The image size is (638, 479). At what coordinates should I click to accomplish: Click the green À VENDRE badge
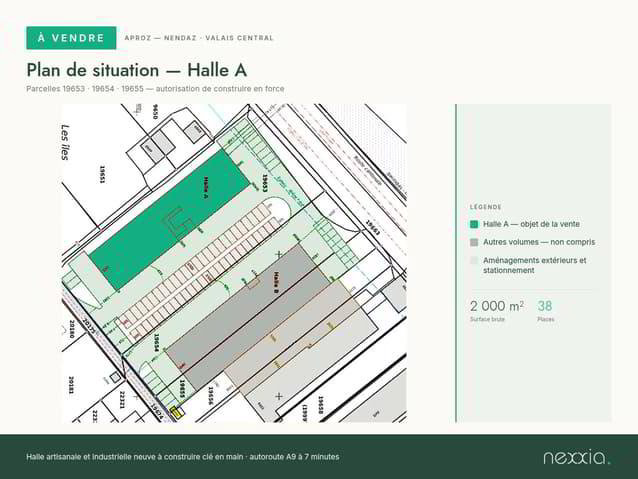tap(71, 38)
